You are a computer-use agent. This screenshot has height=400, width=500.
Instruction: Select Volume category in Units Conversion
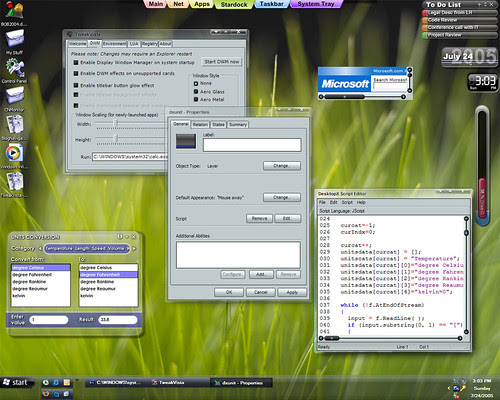[117, 249]
